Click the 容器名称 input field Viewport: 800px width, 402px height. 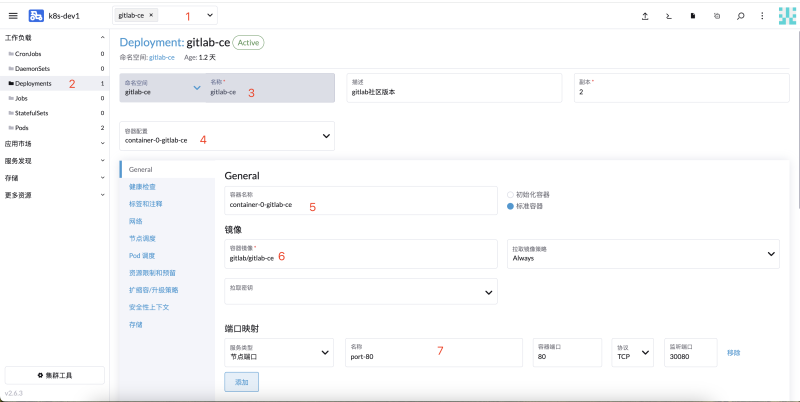(361, 200)
